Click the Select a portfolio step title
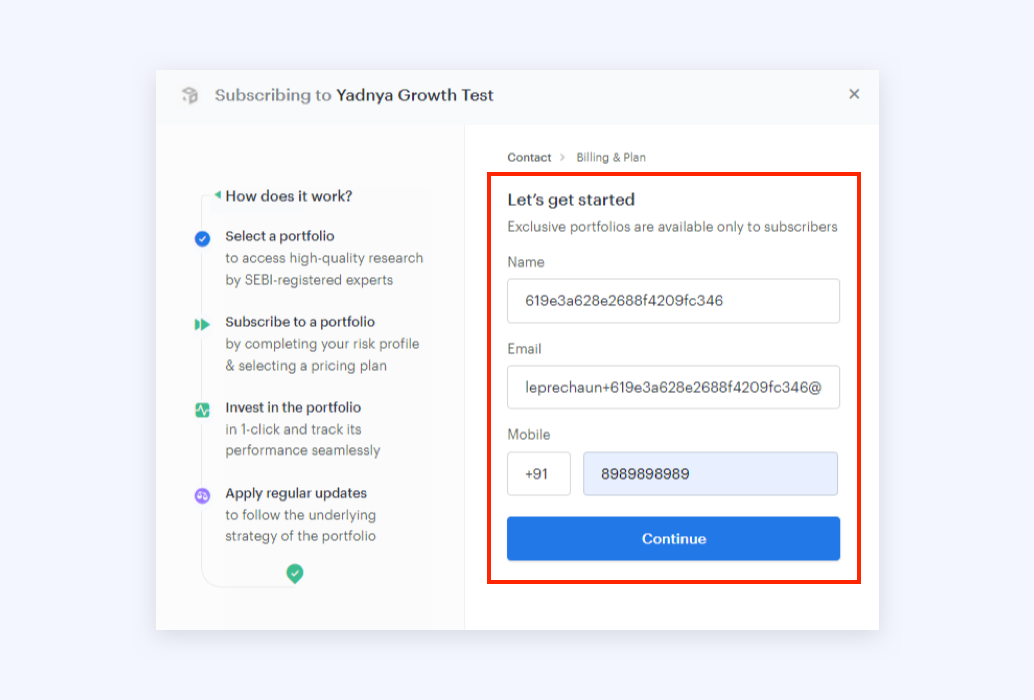The width and height of the screenshot is (1034, 700). pos(280,236)
